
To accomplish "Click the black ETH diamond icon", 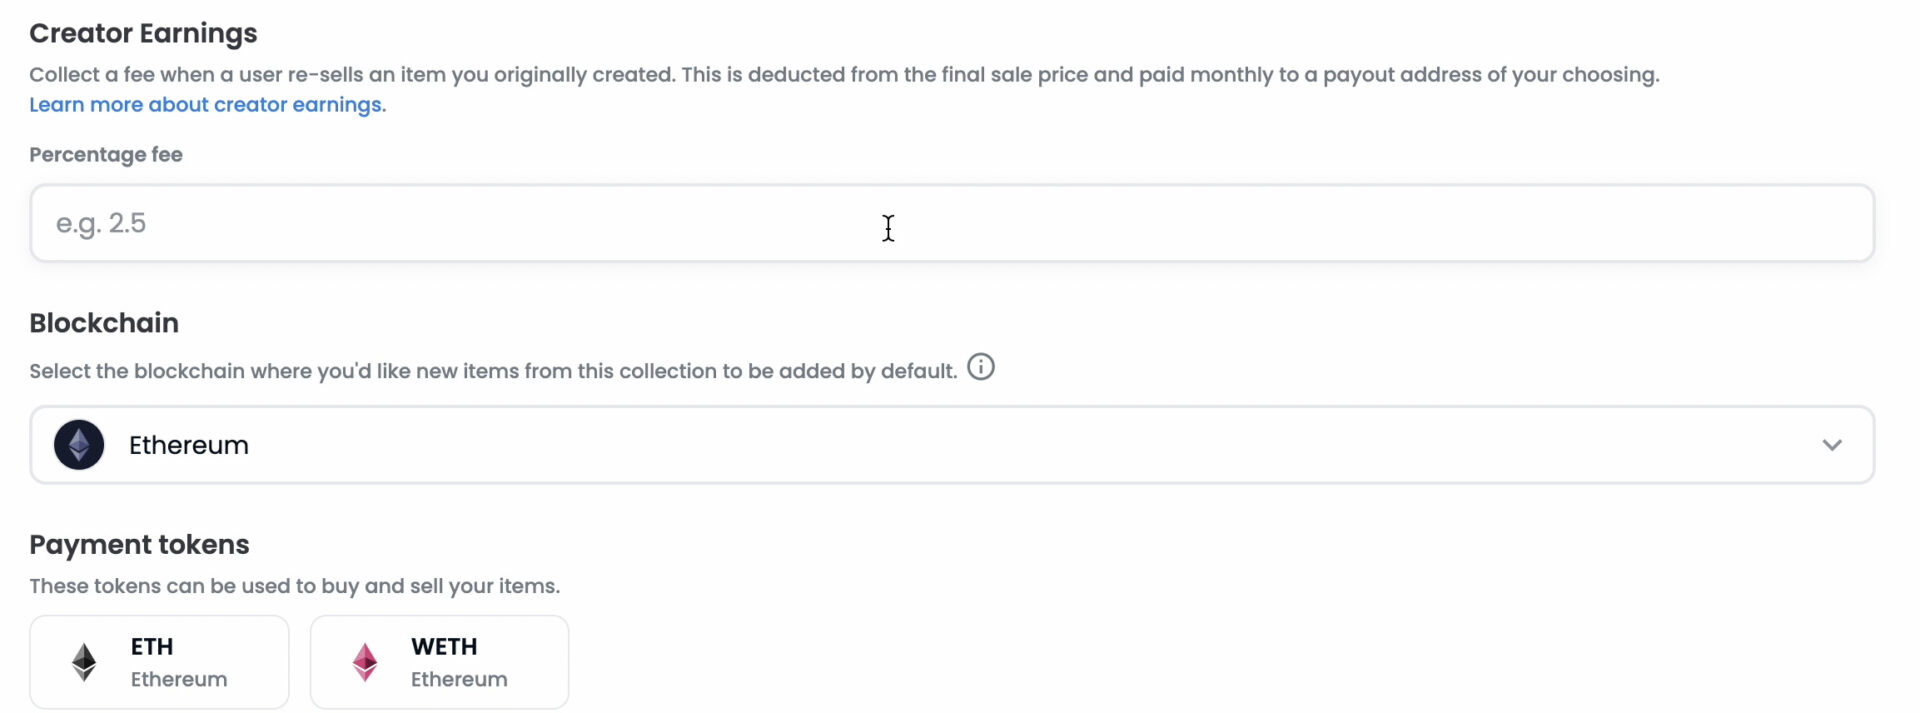I will [x=84, y=662].
